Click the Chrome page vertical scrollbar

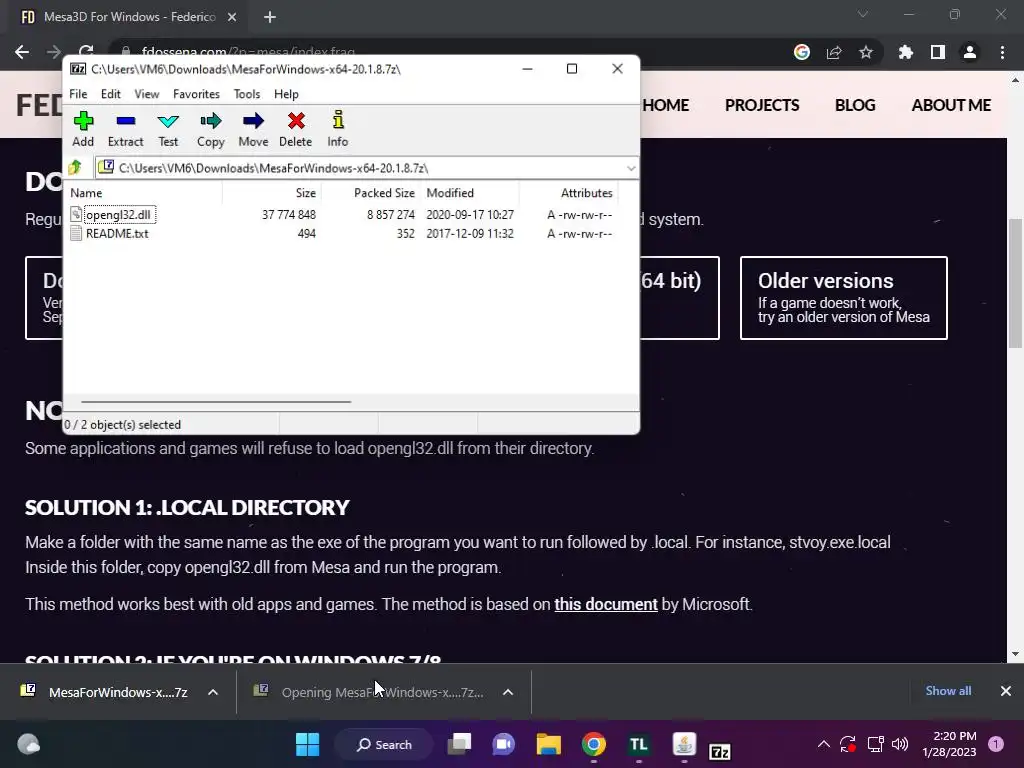click(1015, 284)
